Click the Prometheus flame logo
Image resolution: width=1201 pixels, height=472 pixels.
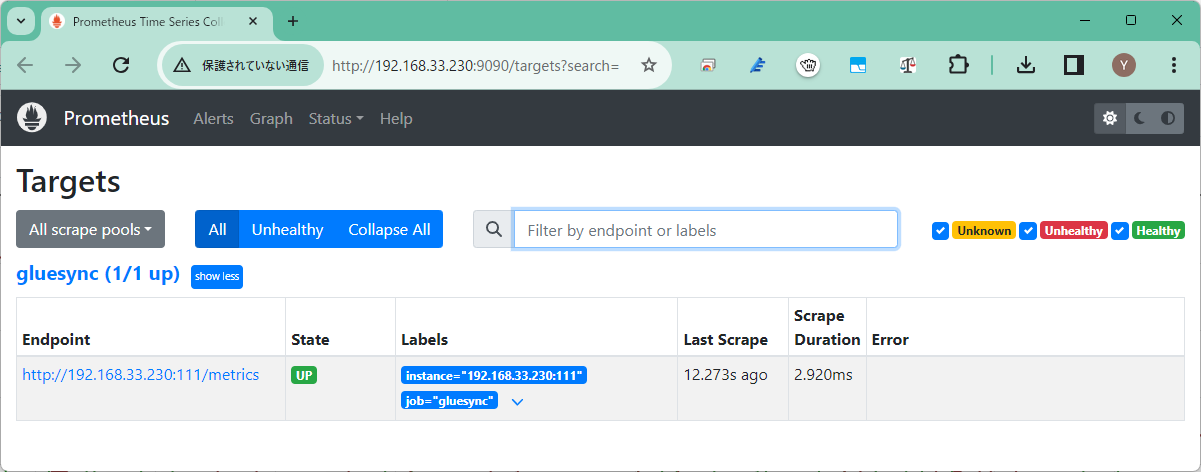32,118
